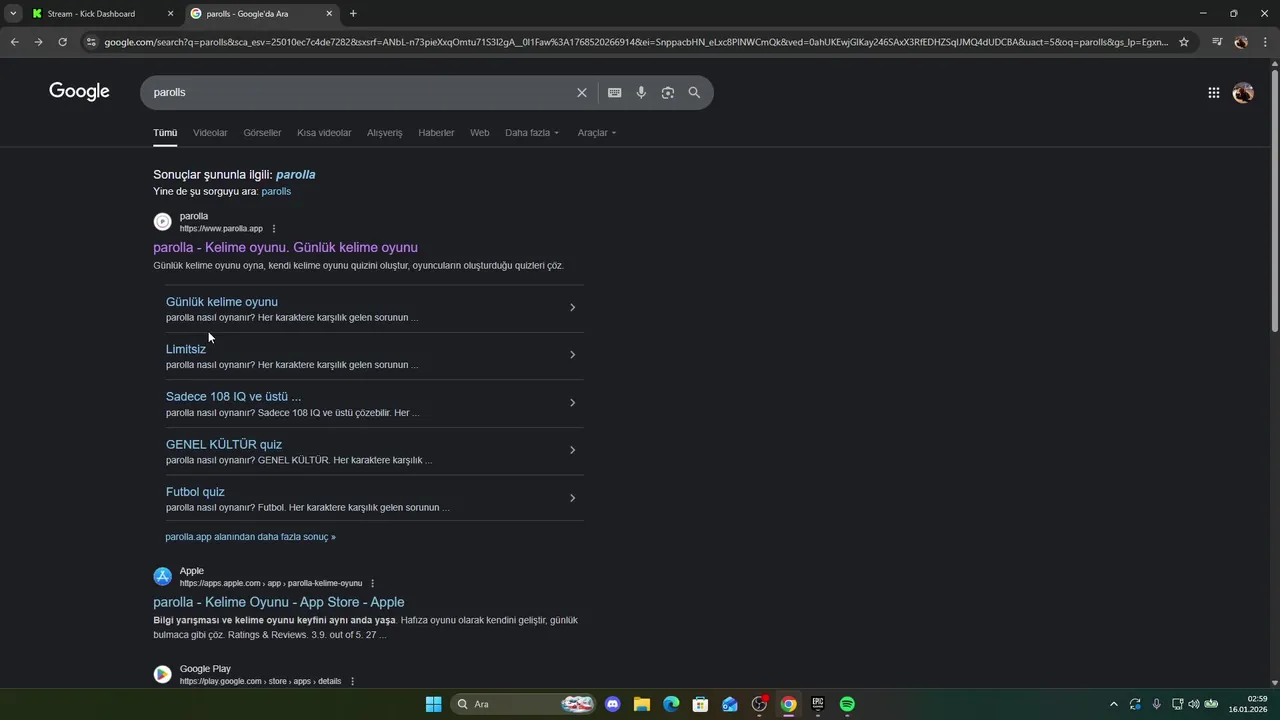Open Google Lens image search

667,92
